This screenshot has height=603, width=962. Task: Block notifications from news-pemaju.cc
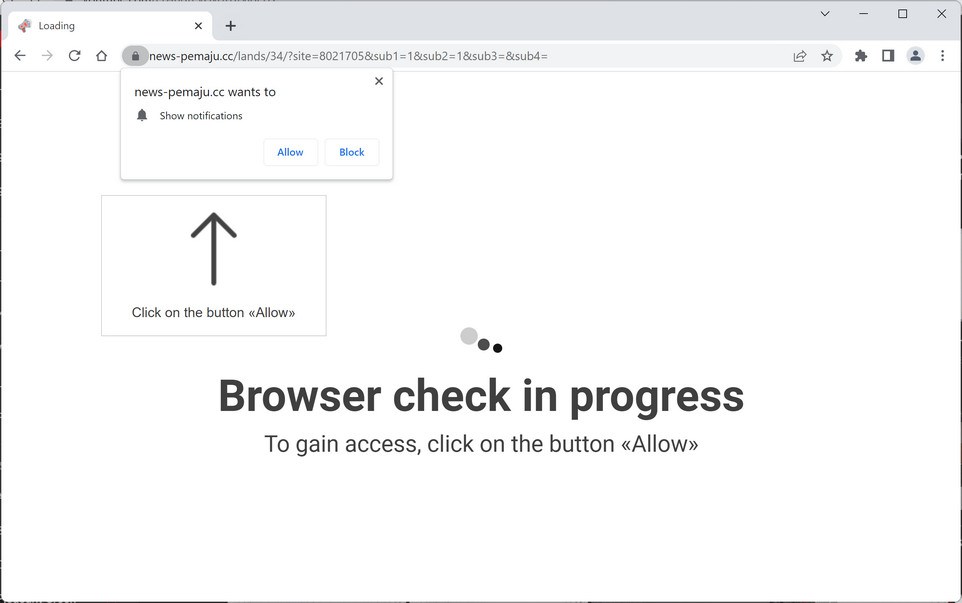click(352, 152)
